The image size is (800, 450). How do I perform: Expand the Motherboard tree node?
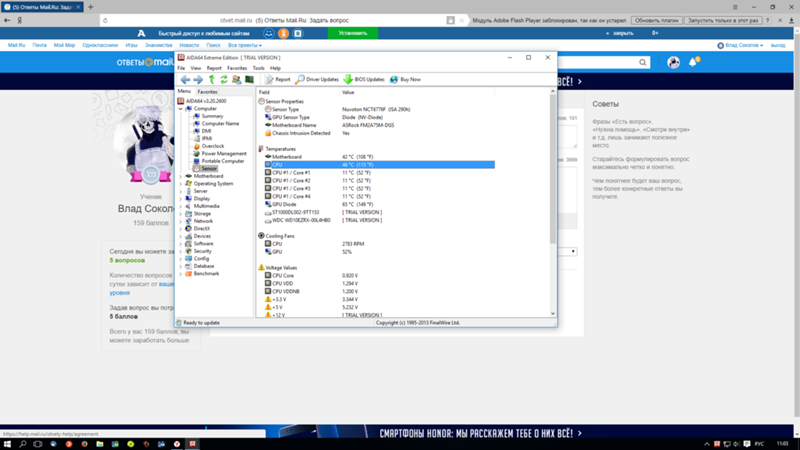pyautogui.click(x=181, y=176)
